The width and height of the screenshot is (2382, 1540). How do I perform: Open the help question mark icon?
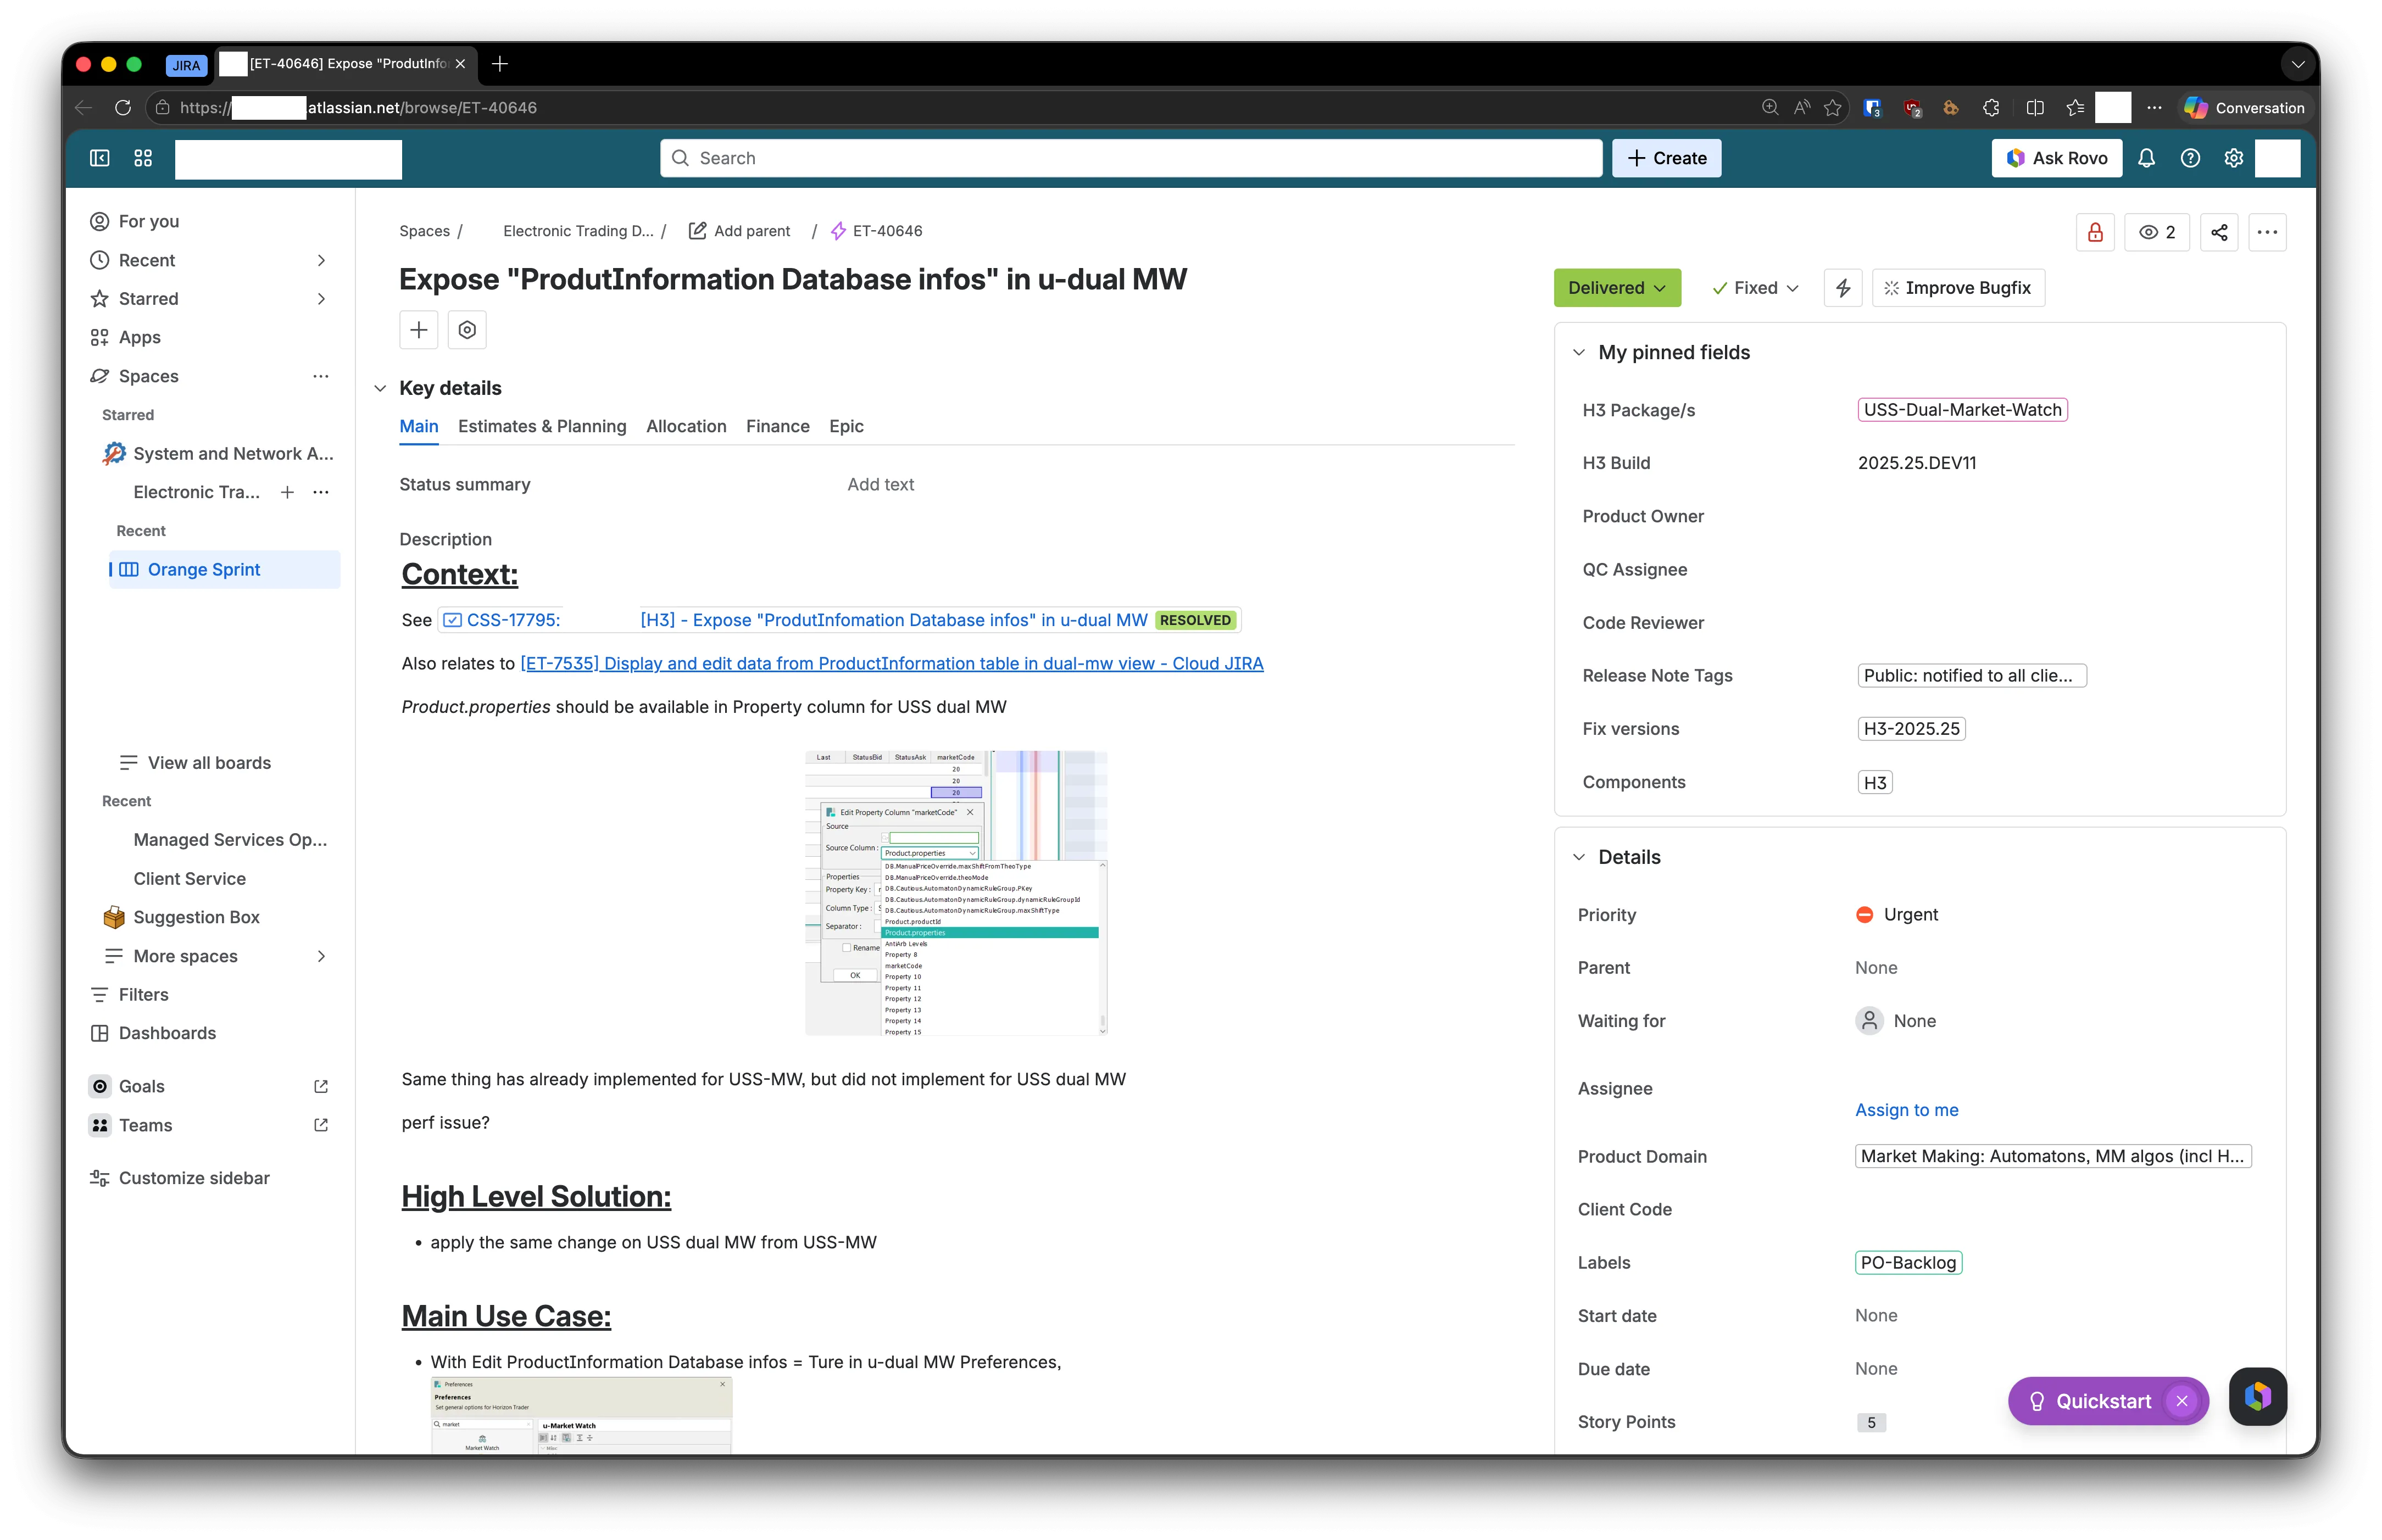point(2190,158)
